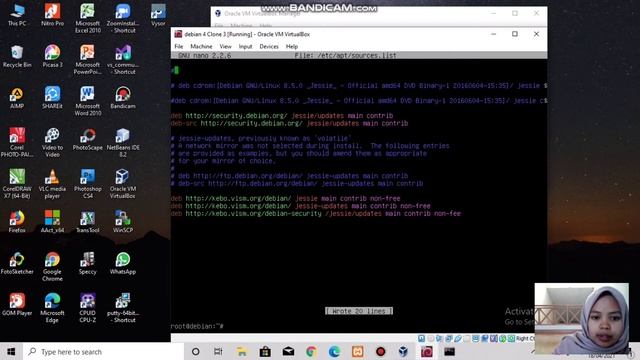Select the ZoomInstaller shortcut on the desktop
640x360 pixels.
[123, 18]
